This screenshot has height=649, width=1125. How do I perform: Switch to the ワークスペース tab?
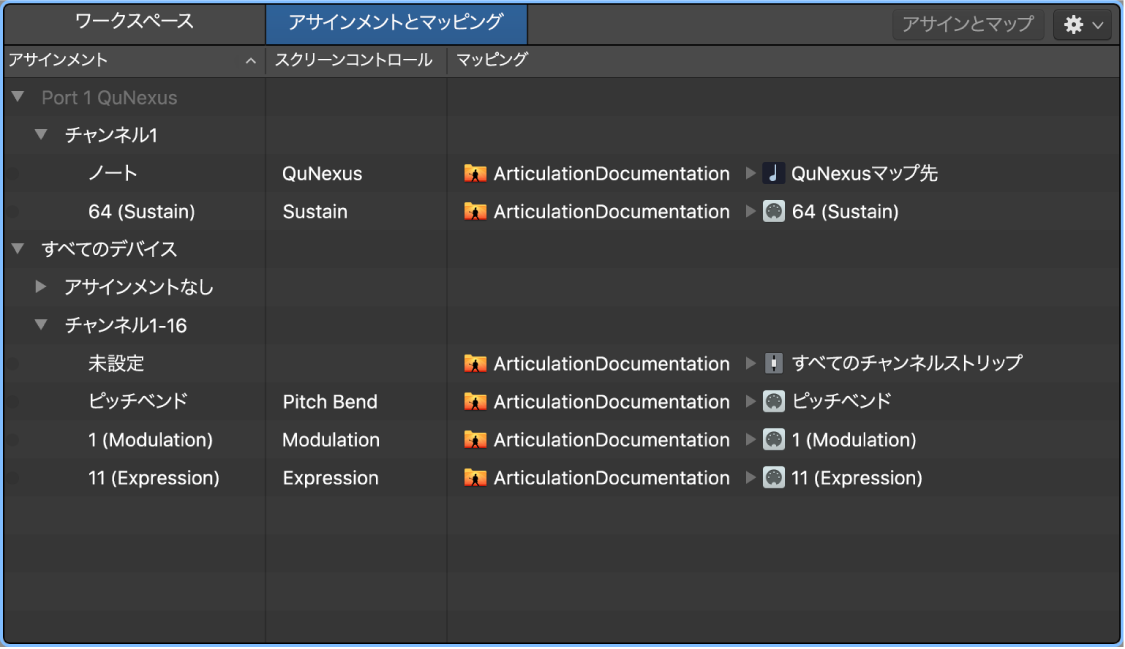coord(133,23)
